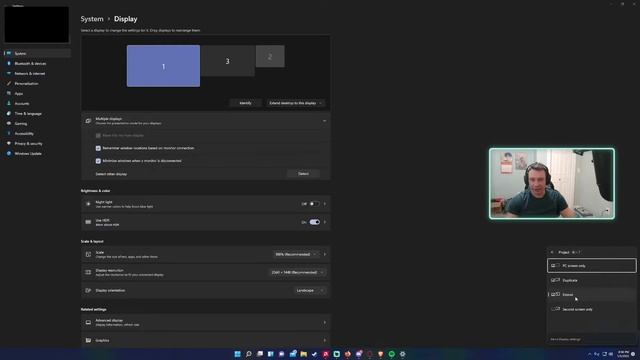Image resolution: width=640 pixels, height=360 pixels.
Task: Click the Use HDR icon
Action: (x=88, y=222)
